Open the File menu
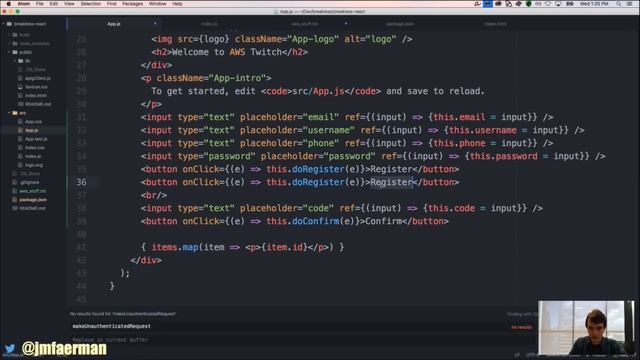The width and height of the screenshot is (640, 360). tap(40, 4)
